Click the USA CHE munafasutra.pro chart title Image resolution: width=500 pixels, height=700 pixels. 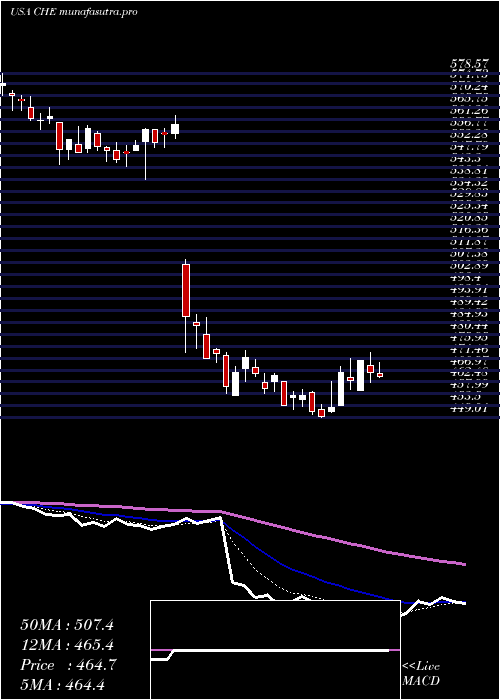point(74,12)
